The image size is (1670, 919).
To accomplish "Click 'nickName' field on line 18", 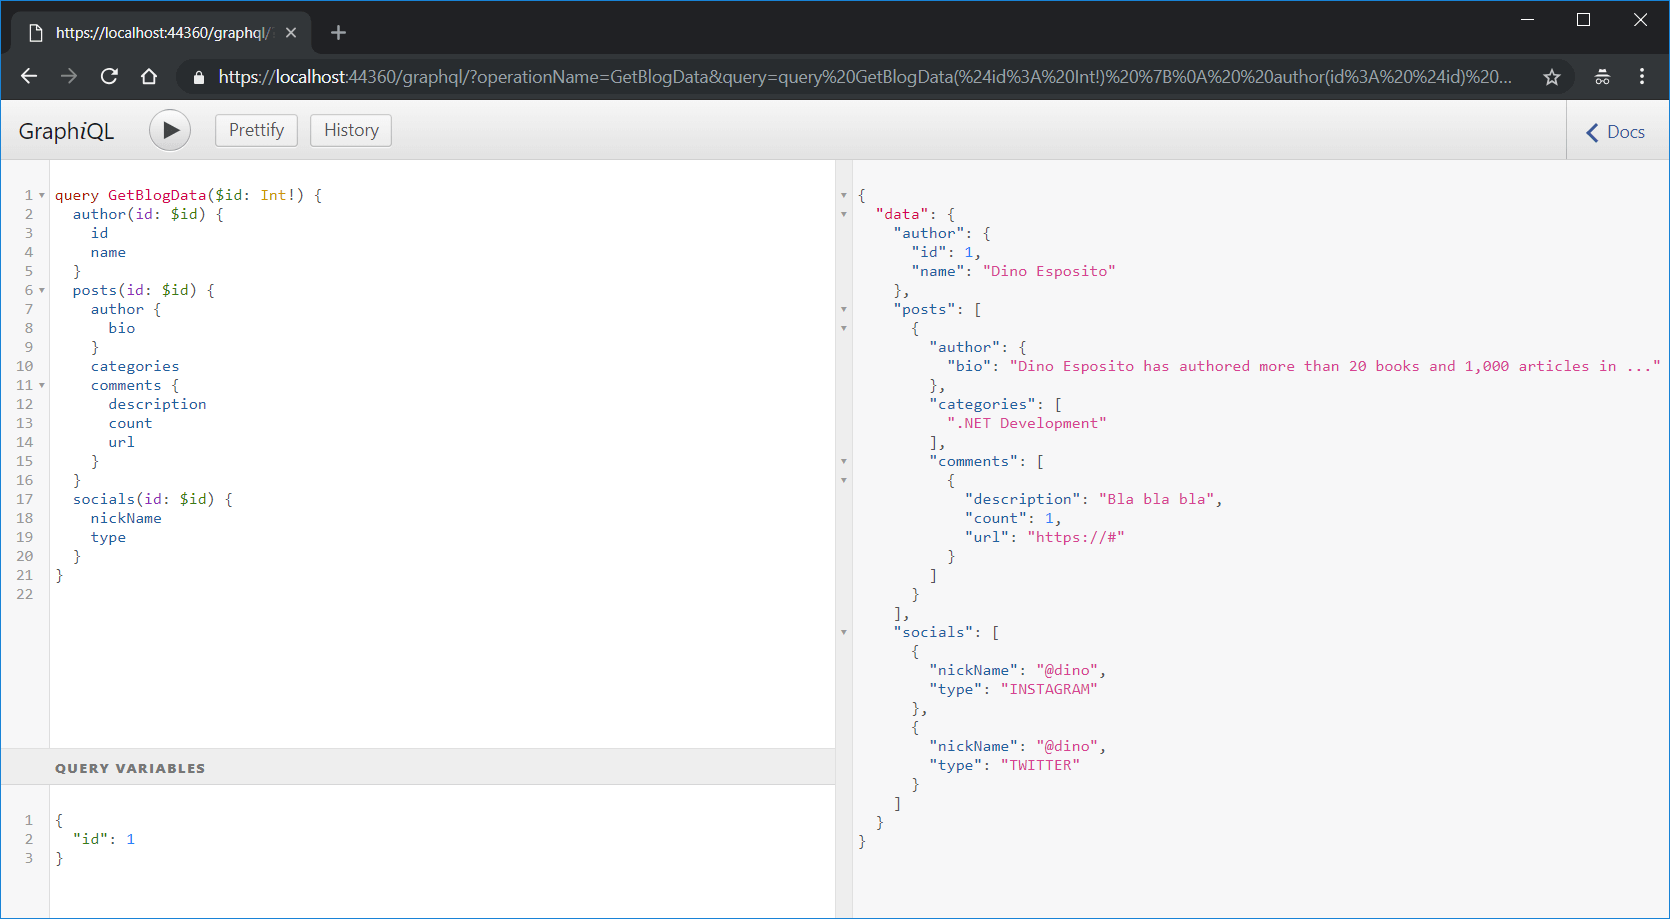I will [x=126, y=518].
